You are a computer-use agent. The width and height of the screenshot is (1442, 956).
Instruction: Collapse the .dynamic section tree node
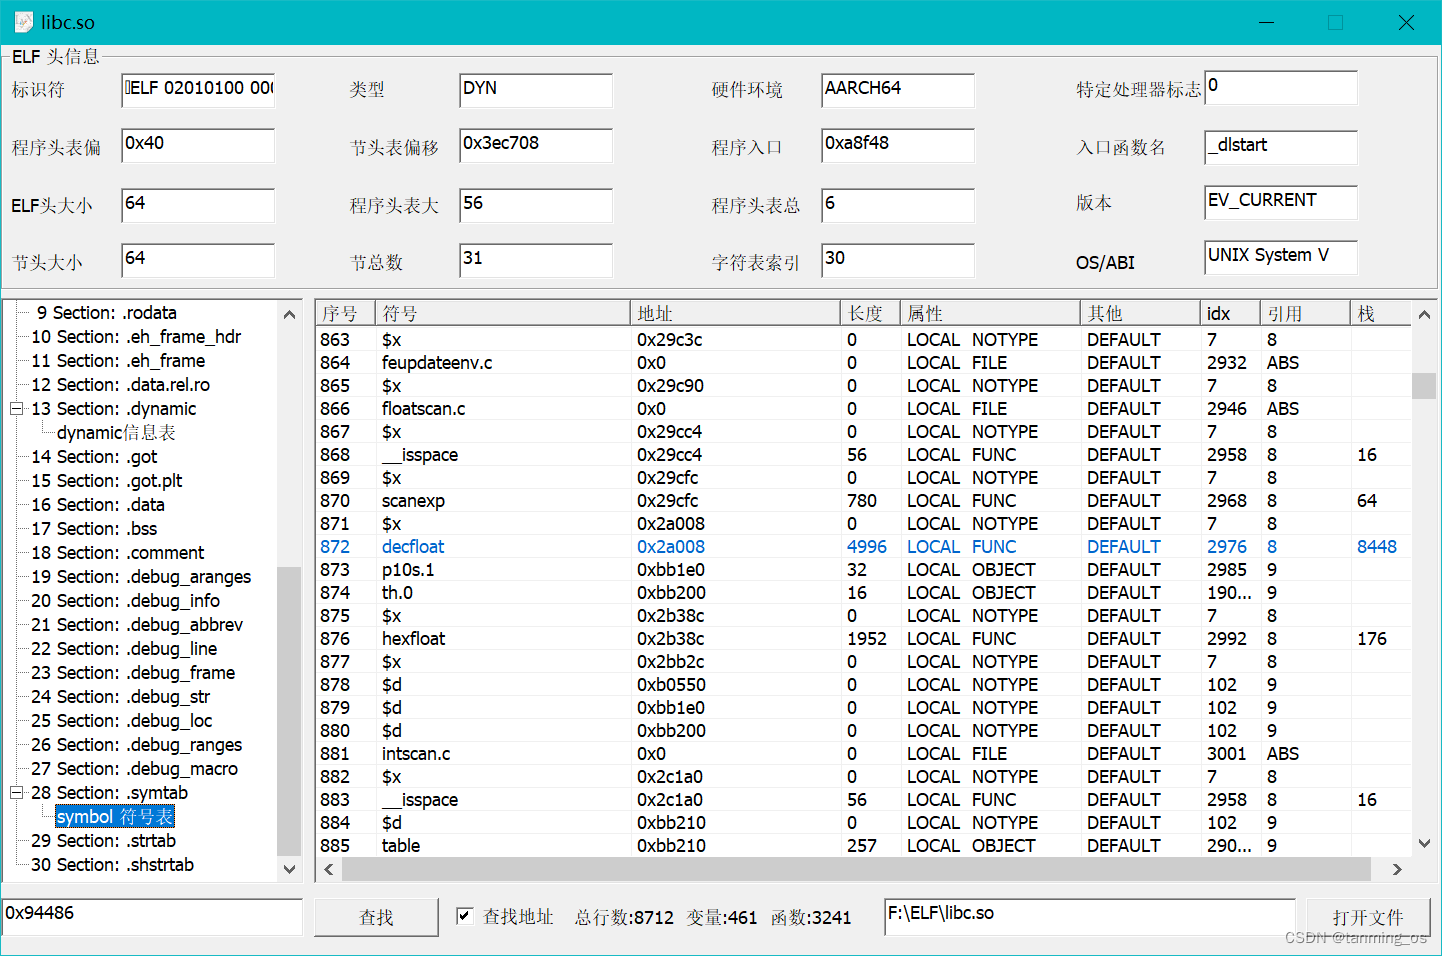[x=16, y=408]
